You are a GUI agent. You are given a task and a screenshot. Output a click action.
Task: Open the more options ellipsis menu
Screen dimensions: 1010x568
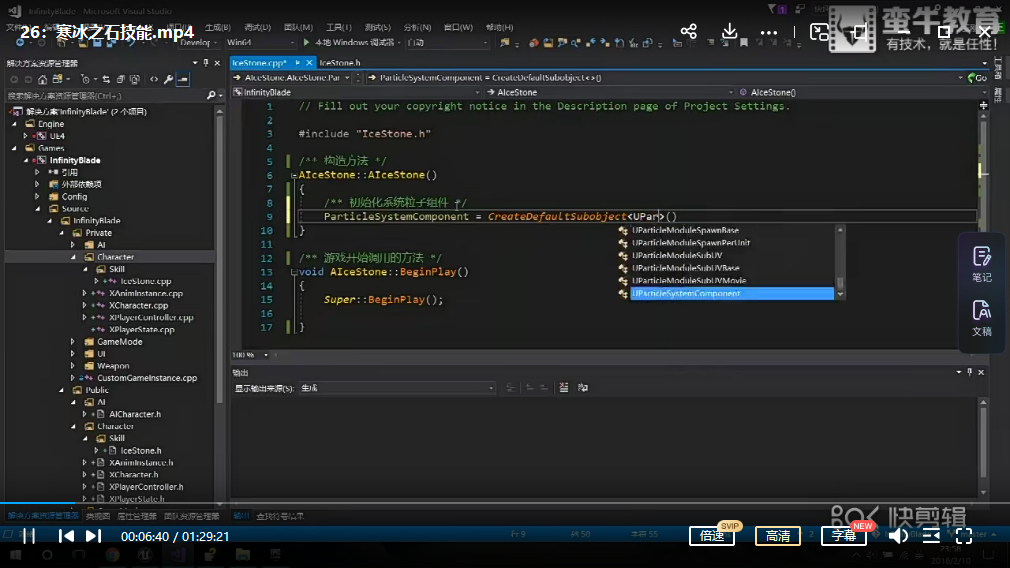coord(769,32)
